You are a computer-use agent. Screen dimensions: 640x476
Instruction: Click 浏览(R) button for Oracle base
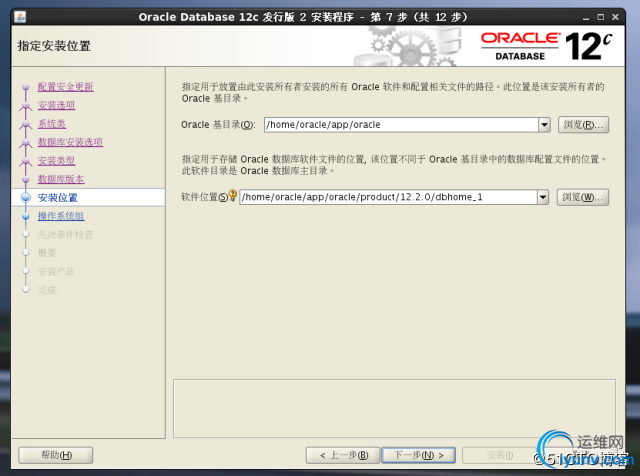coord(583,125)
